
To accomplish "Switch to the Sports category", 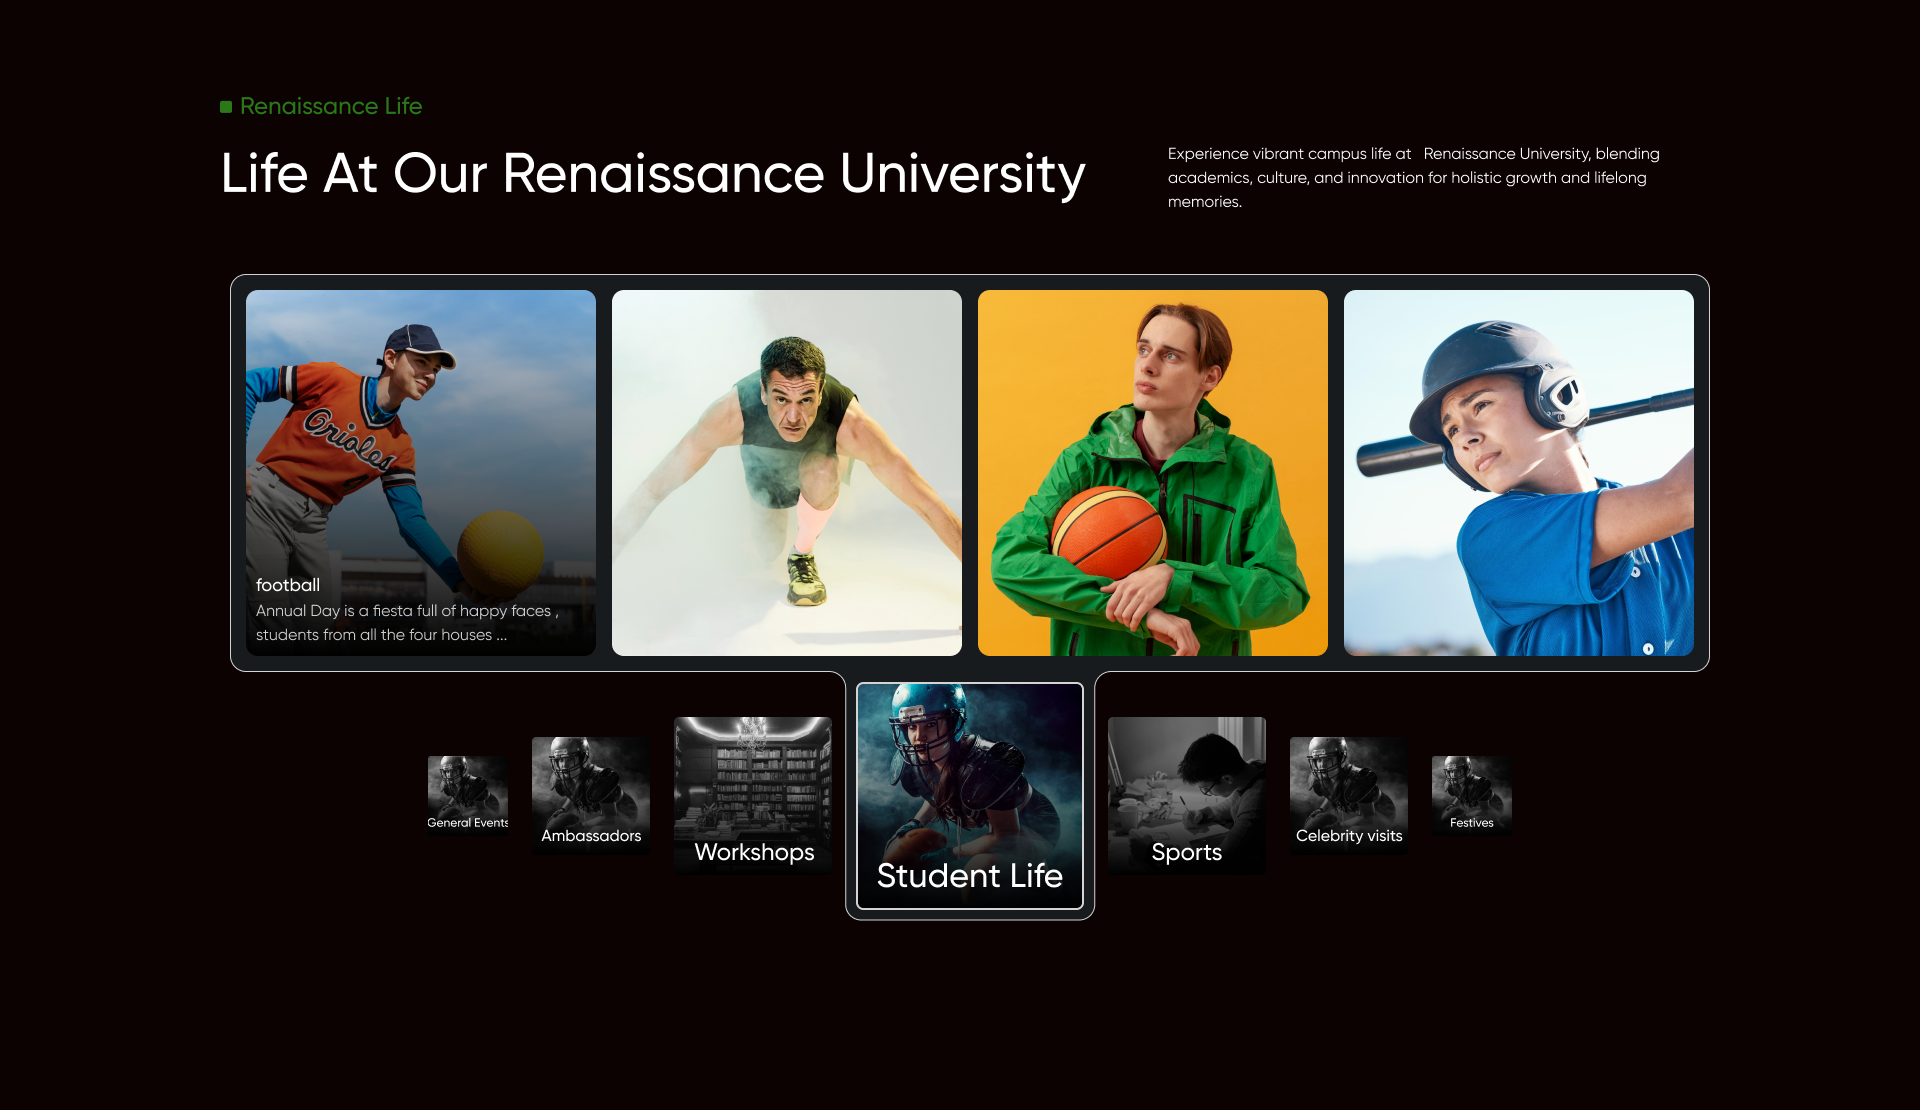I will click(x=1186, y=795).
